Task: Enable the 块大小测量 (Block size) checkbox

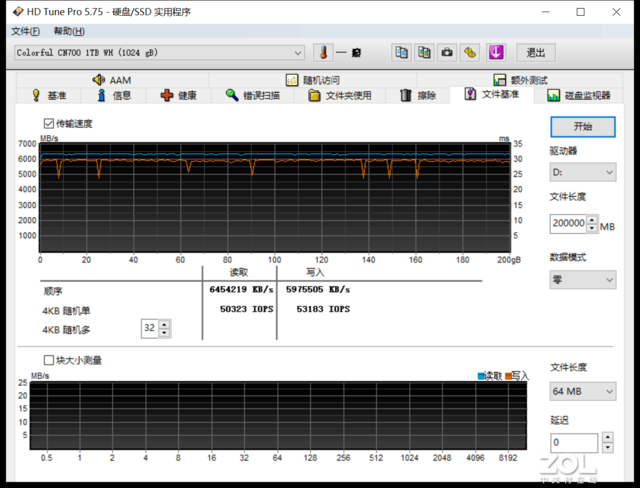Action: click(49, 359)
